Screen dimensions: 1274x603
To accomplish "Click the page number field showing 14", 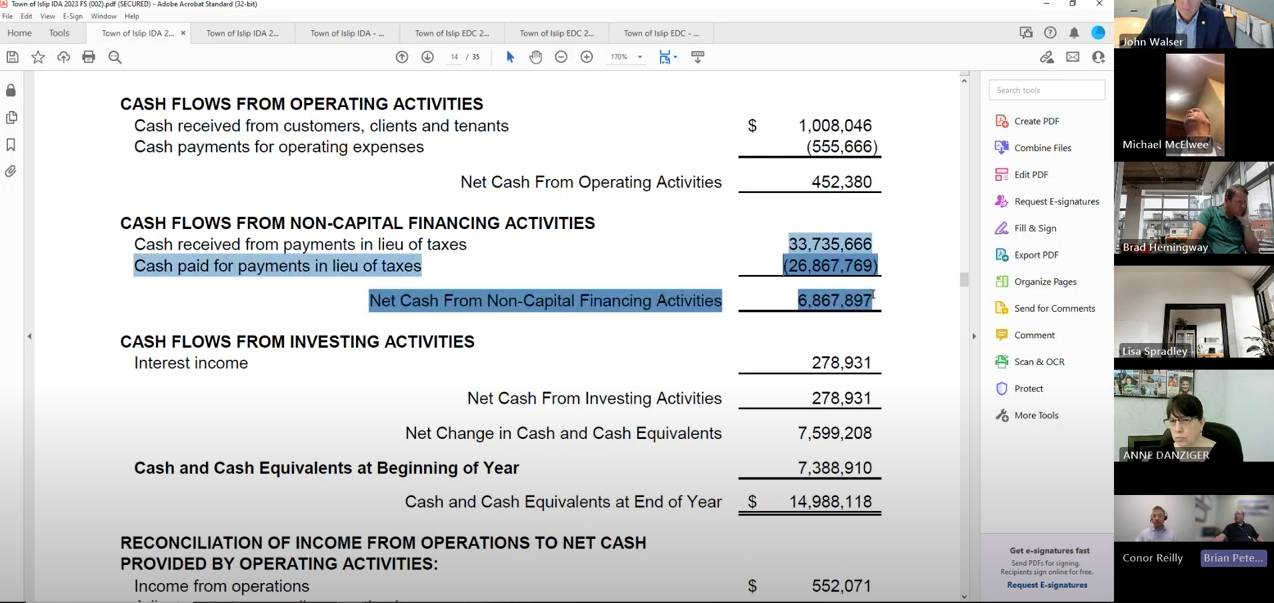I will click(x=455, y=57).
